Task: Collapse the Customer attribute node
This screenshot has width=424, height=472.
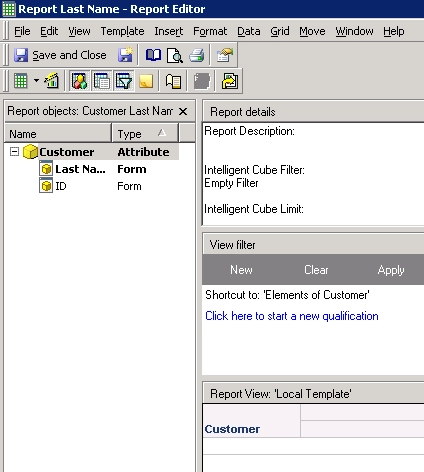Action: pos(14,152)
